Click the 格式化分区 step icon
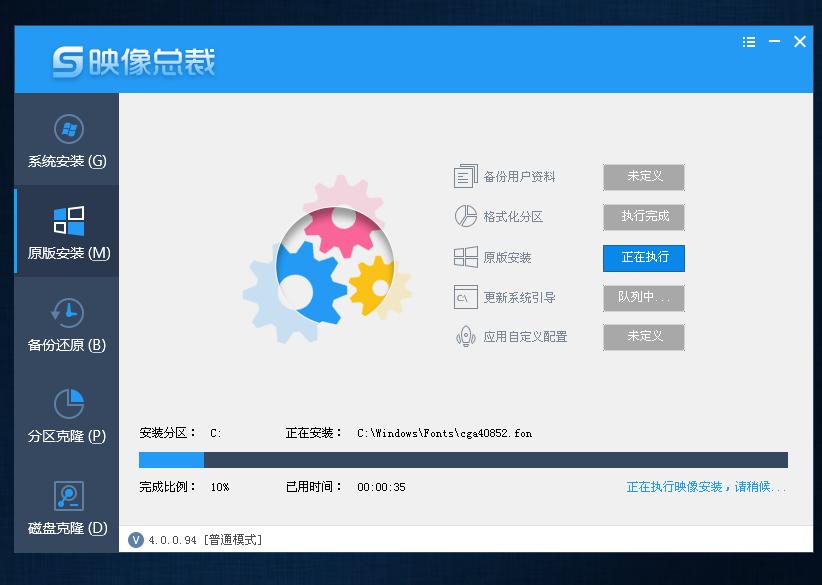 point(466,217)
